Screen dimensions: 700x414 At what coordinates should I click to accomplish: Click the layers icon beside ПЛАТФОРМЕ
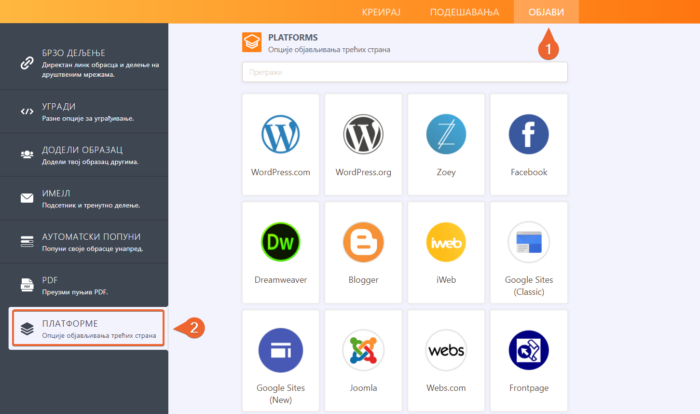tap(27, 329)
